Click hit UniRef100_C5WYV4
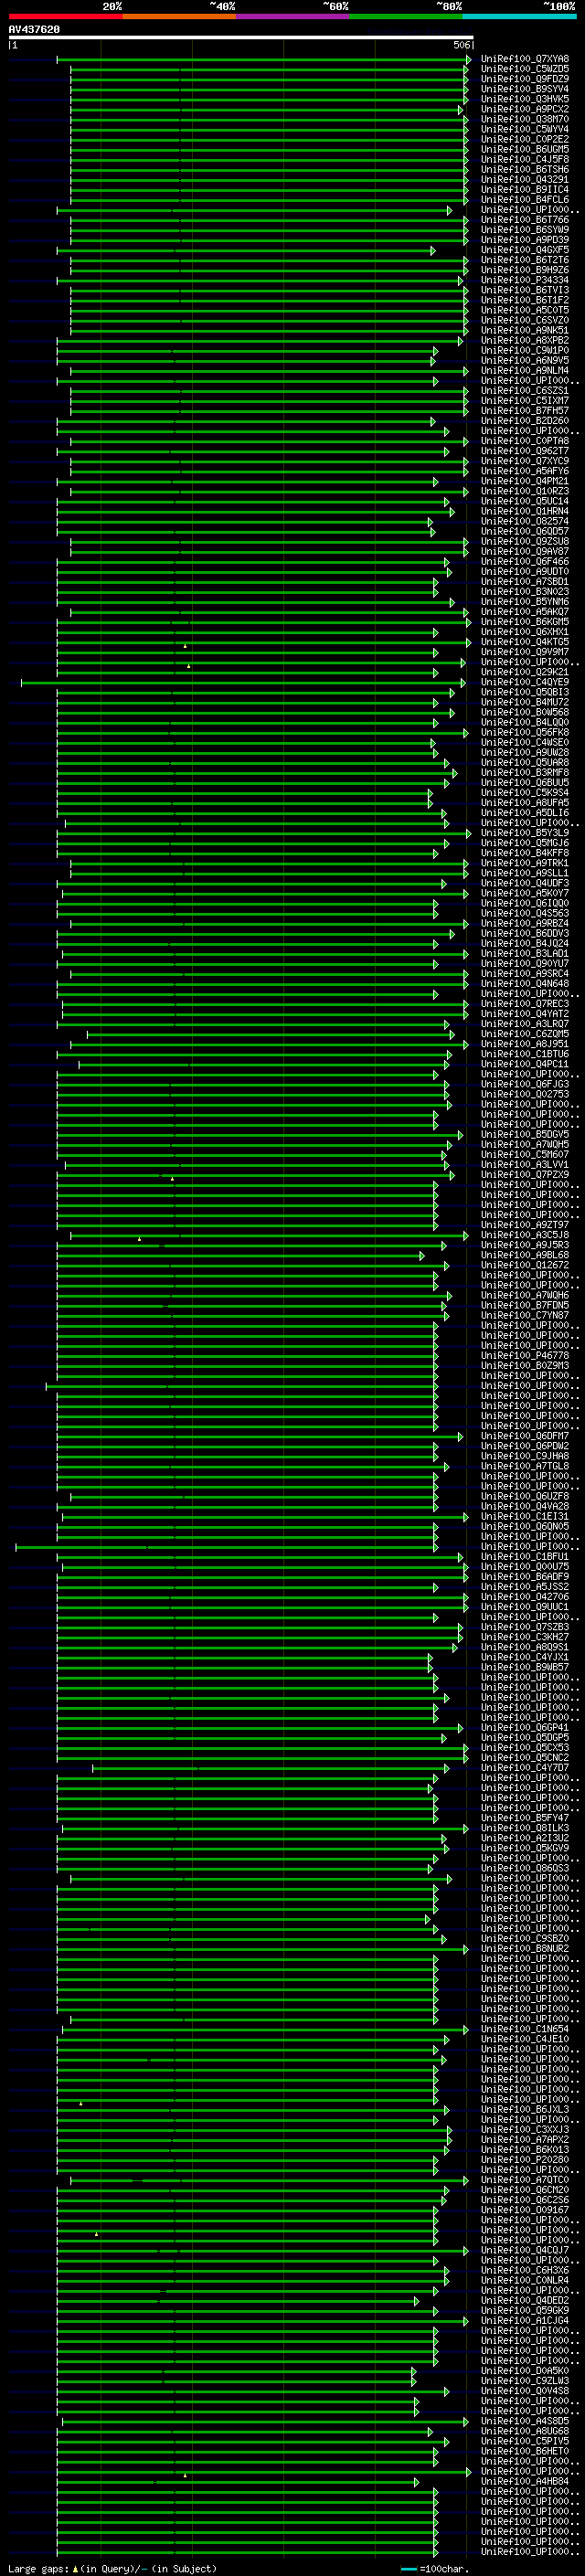 [525, 129]
